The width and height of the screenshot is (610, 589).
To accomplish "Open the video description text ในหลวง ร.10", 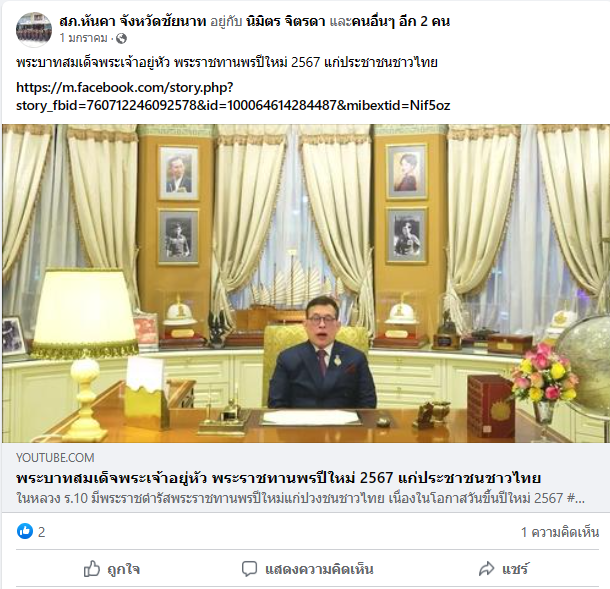I will pos(300,498).
